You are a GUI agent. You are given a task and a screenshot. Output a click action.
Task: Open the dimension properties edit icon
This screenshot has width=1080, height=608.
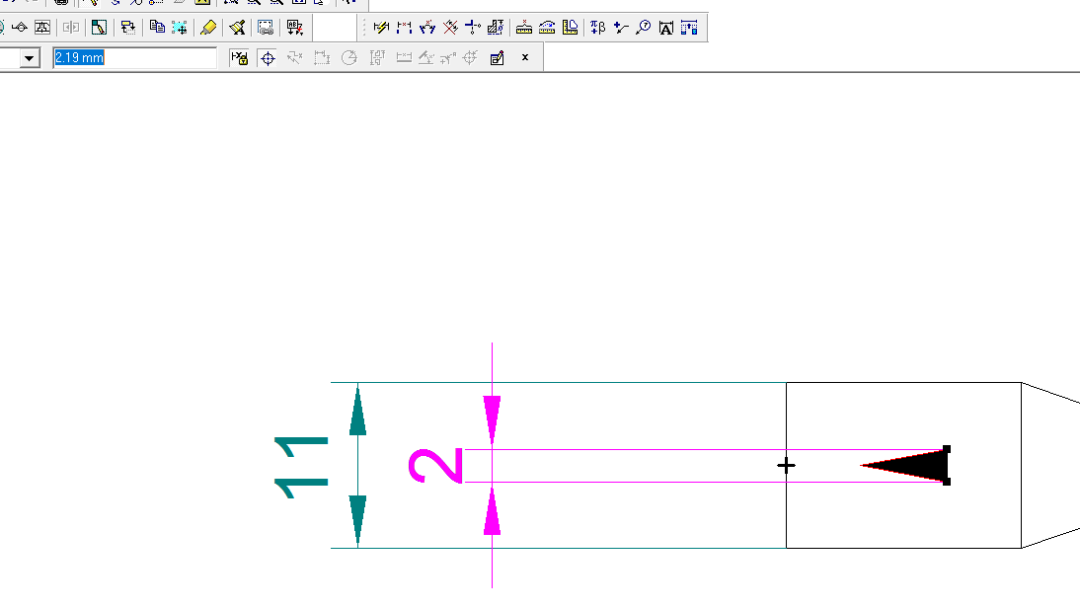[497, 58]
